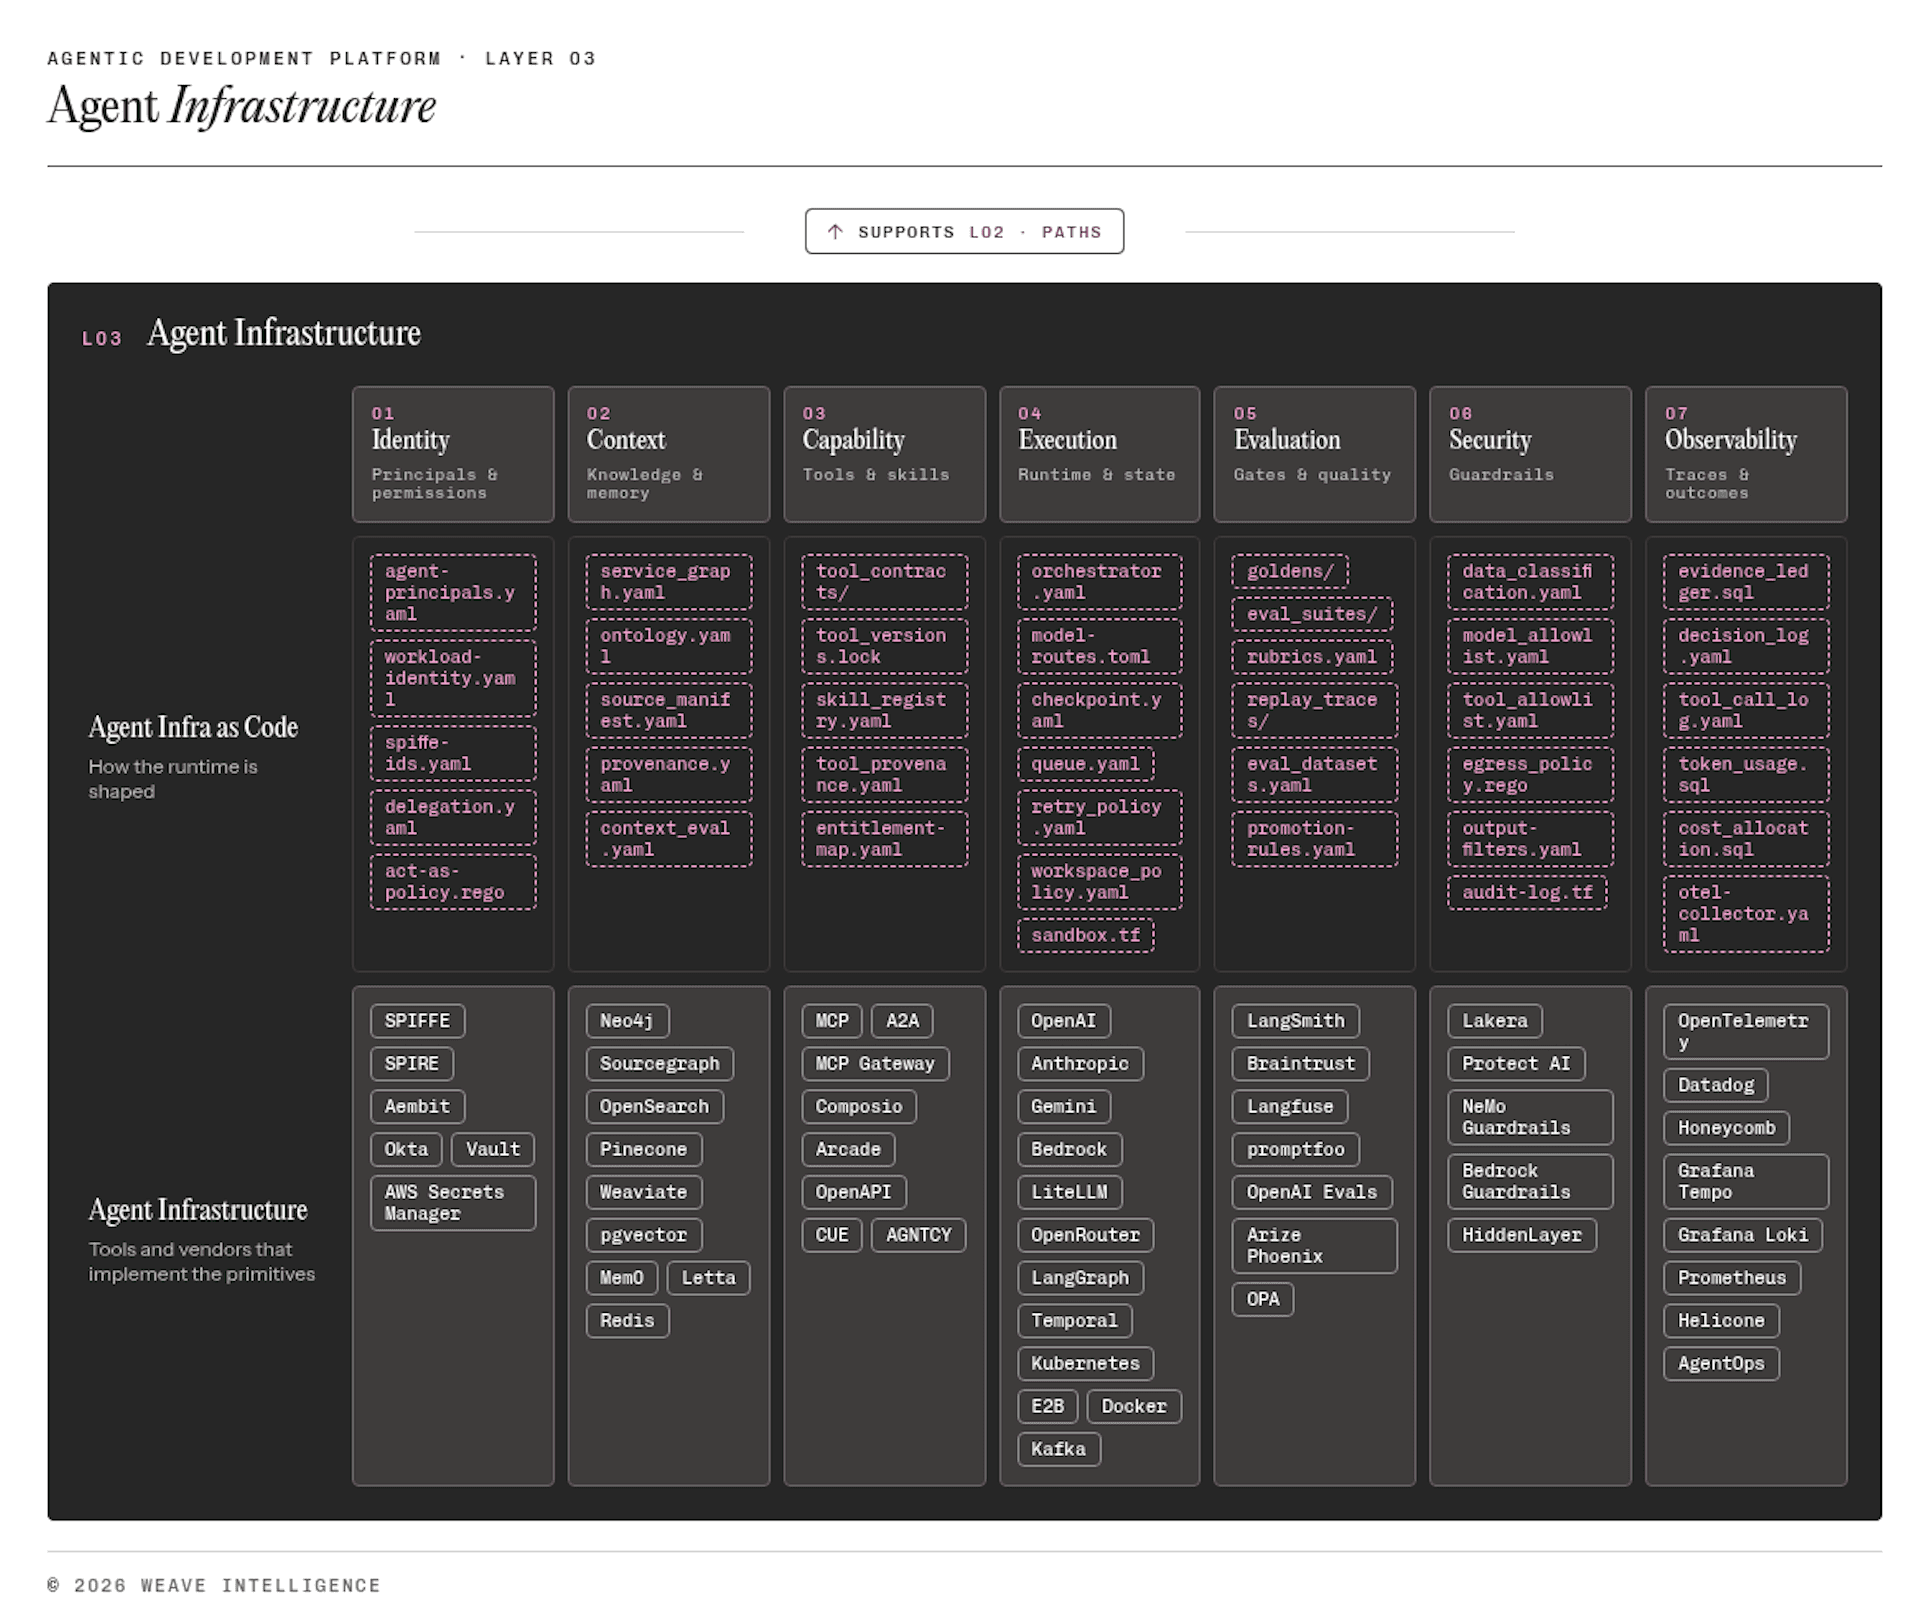Select the NeMo Guardrails vendor tag
Viewport: 1922px width, 1608px height.
pos(1530,1117)
